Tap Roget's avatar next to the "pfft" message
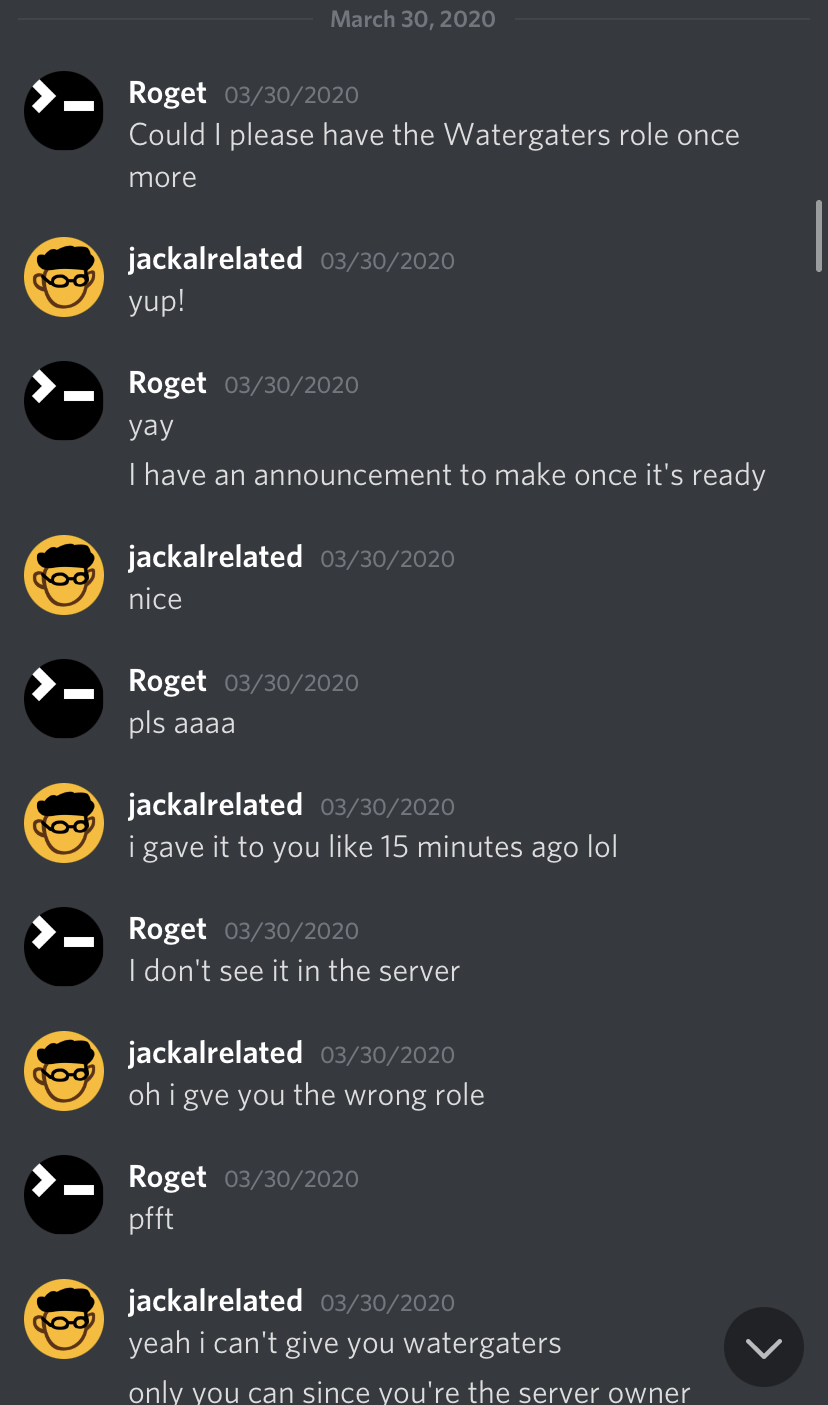This screenshot has width=828, height=1405. pyautogui.click(x=64, y=1195)
